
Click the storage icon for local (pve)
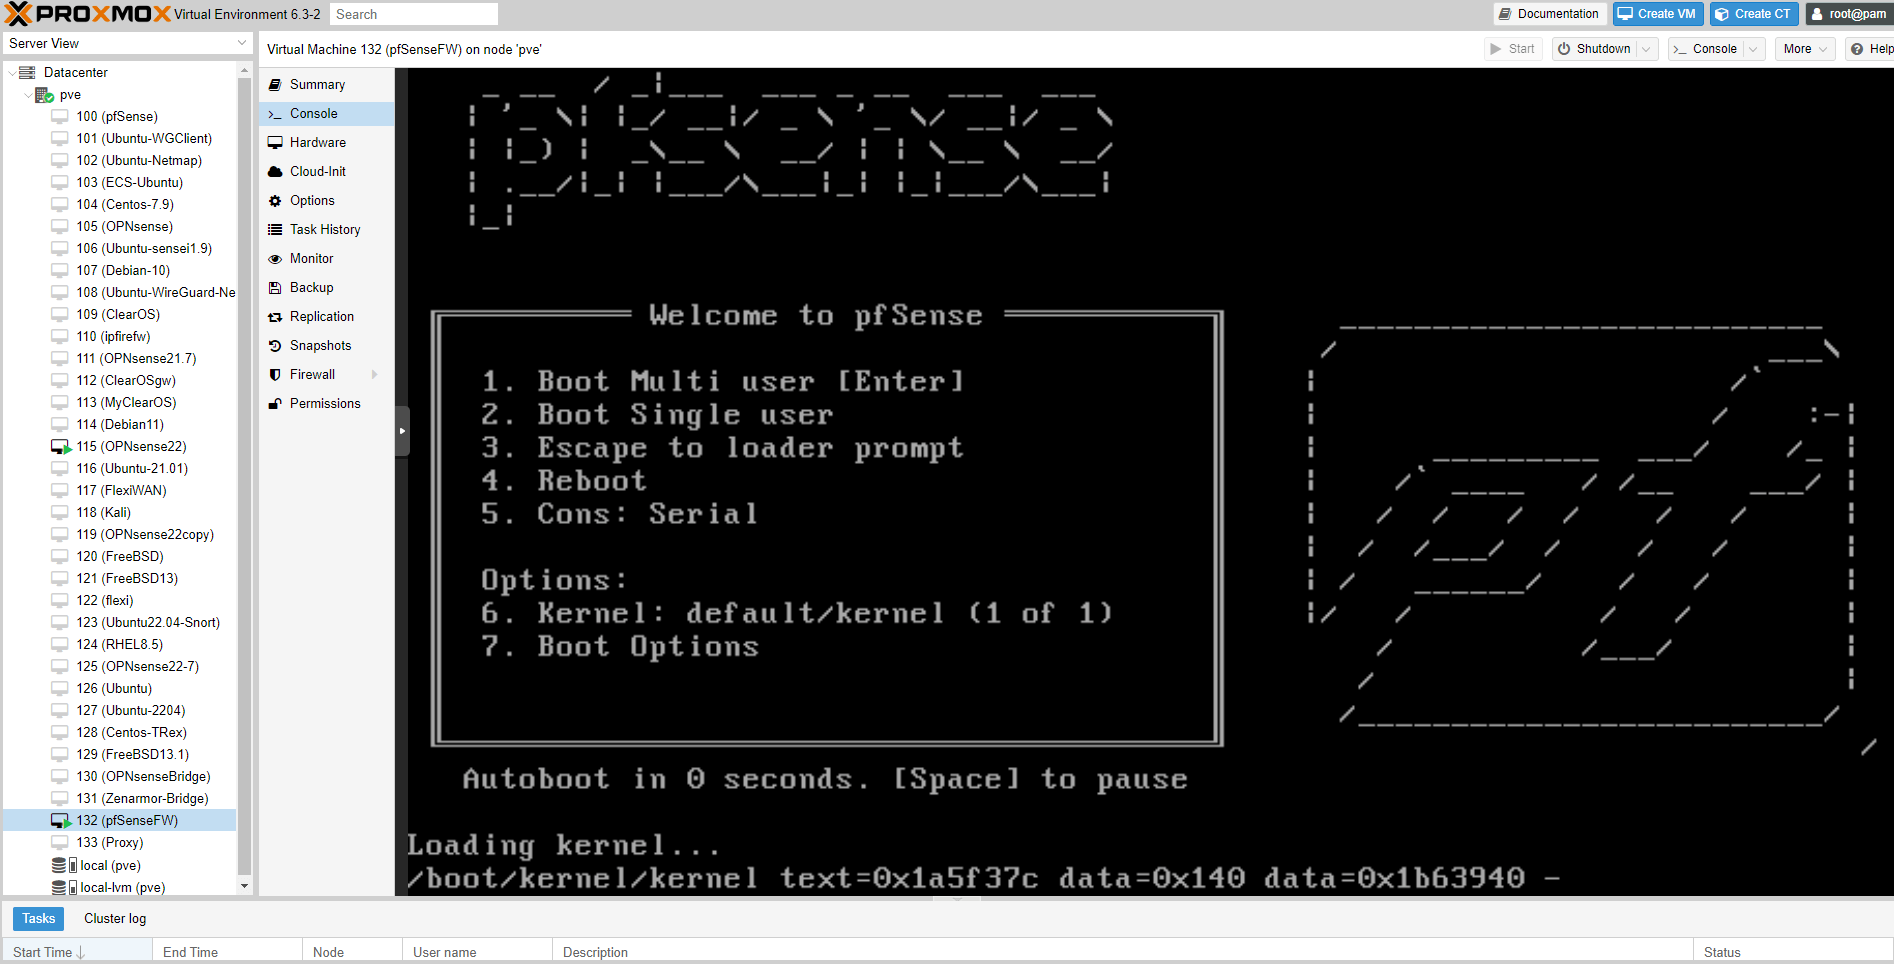[x=64, y=866]
